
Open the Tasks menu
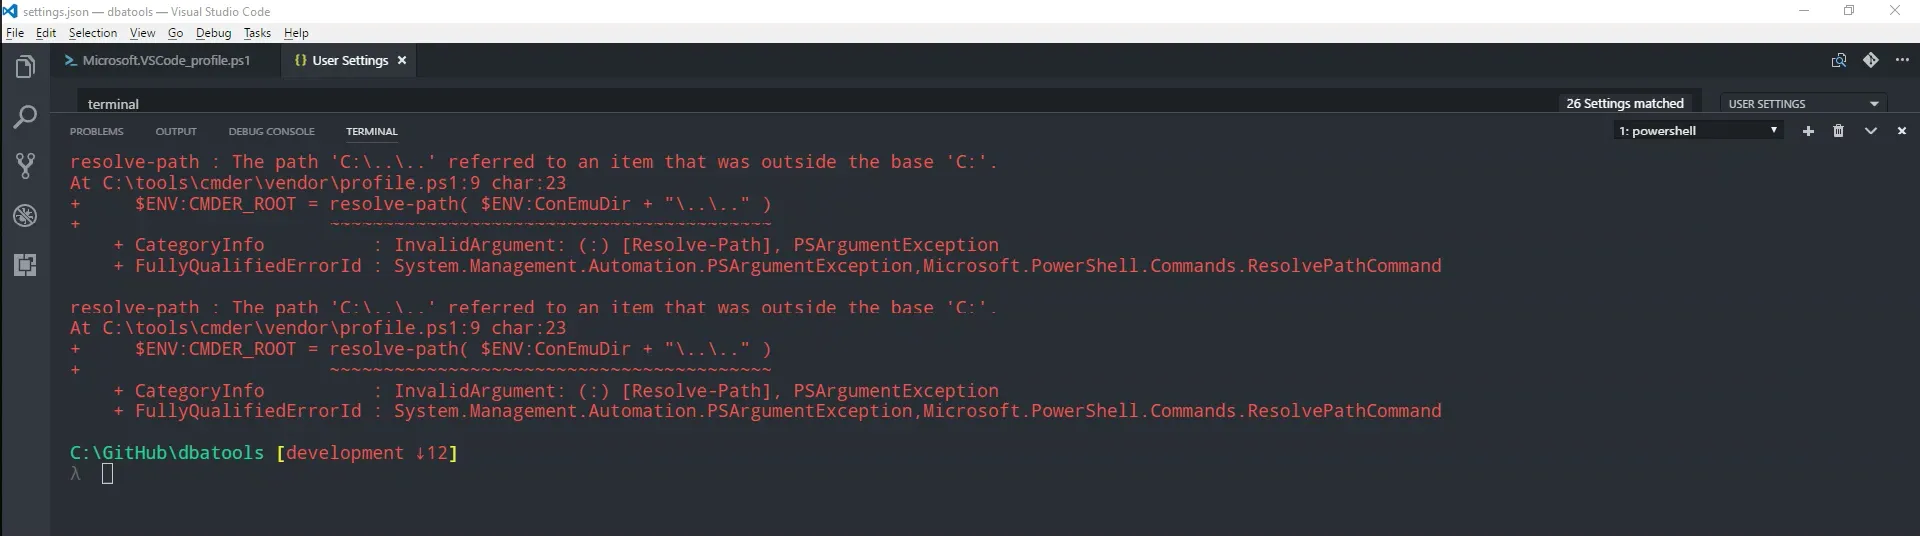tap(257, 33)
